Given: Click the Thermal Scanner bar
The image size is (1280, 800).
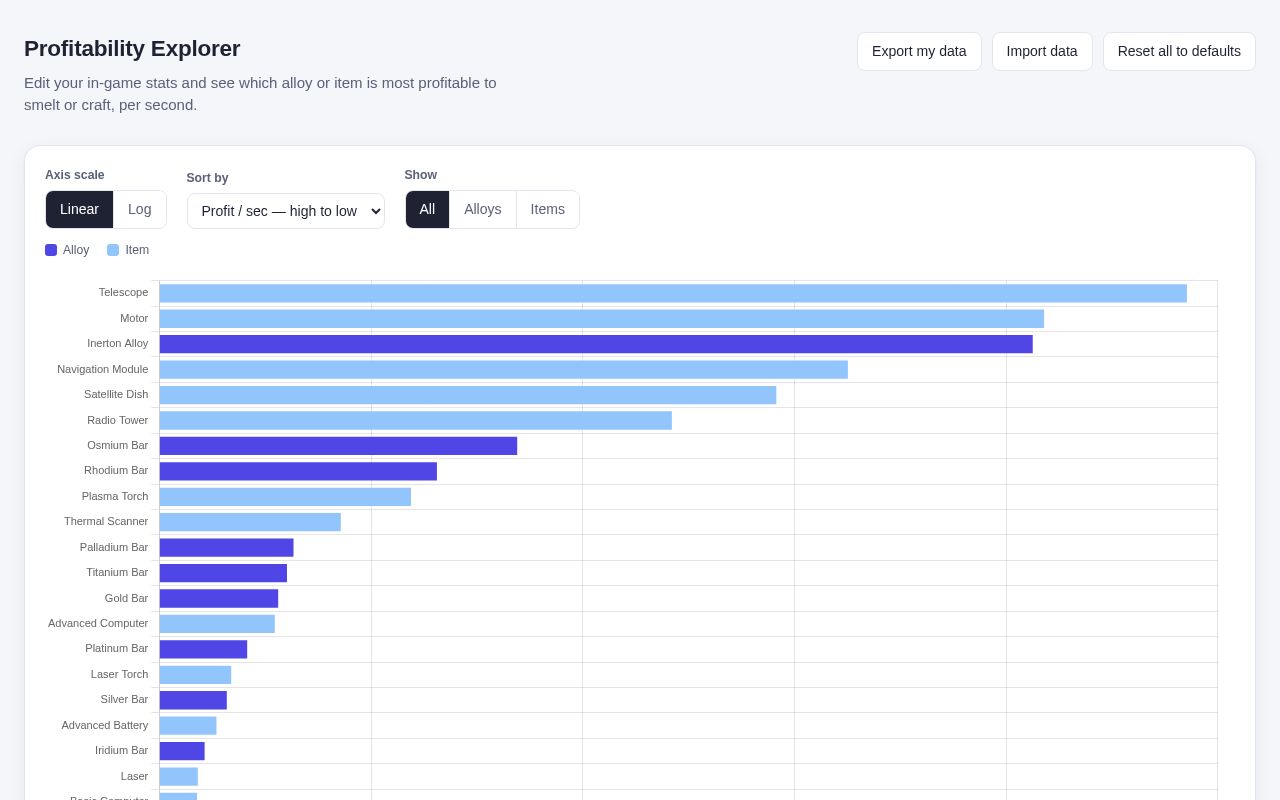Looking at the screenshot, I should (250, 522).
